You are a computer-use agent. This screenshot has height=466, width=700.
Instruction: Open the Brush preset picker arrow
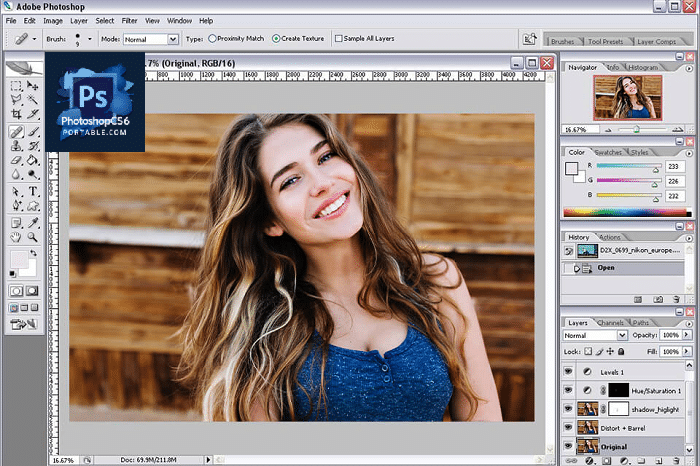(x=90, y=39)
